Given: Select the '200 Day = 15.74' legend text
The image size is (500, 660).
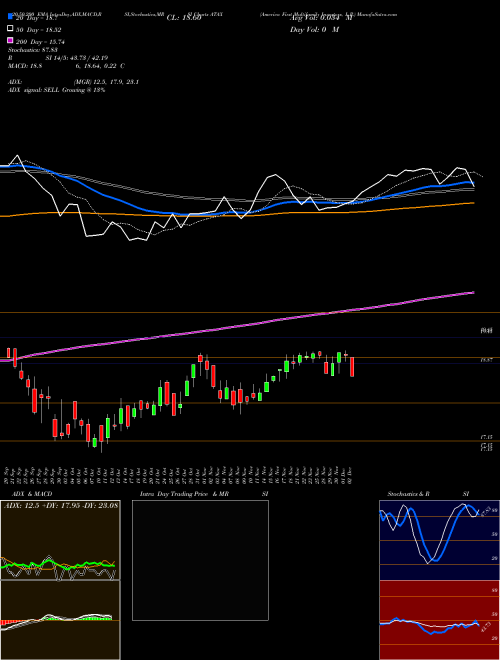Looking at the screenshot, I should pos(40,42).
